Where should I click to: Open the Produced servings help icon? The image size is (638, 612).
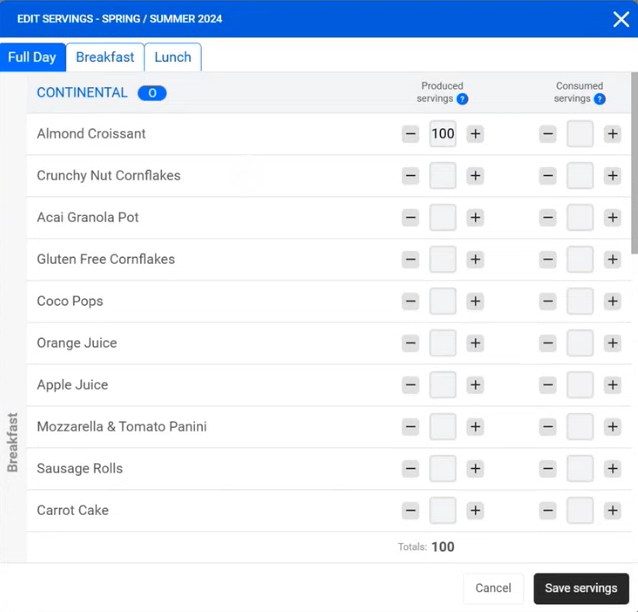point(462,99)
